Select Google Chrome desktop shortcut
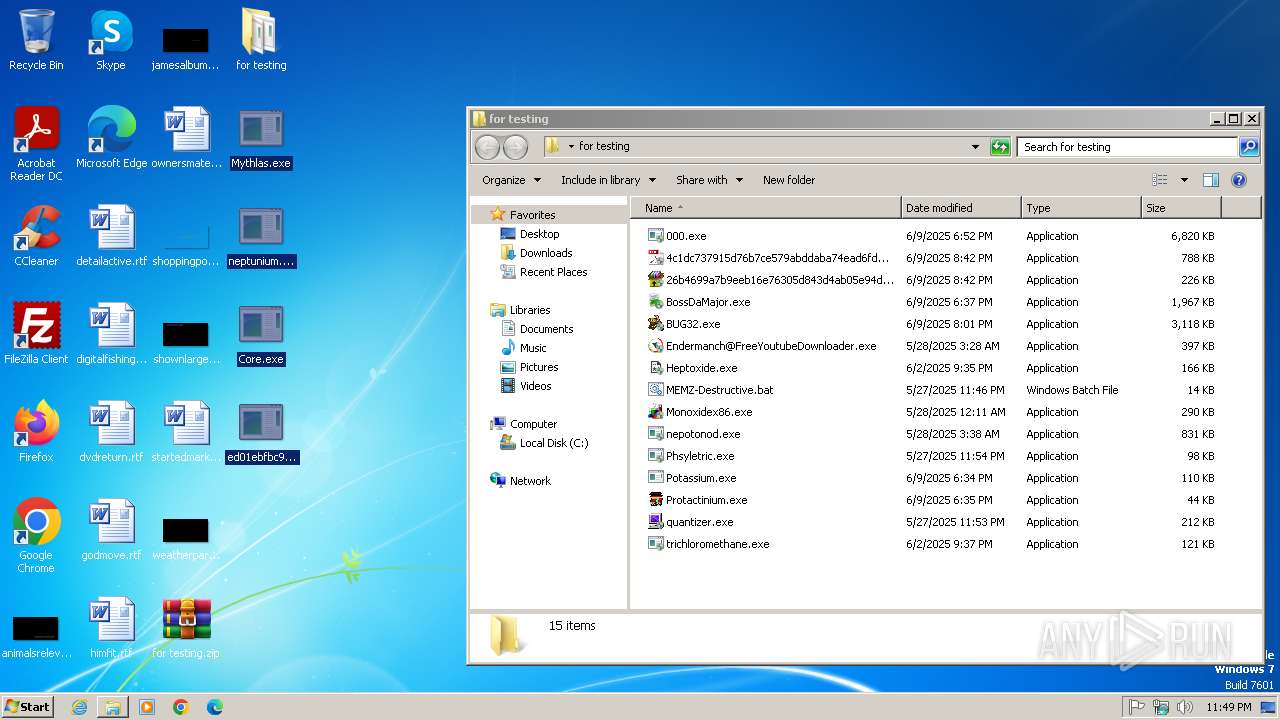1280x720 pixels. (36, 536)
